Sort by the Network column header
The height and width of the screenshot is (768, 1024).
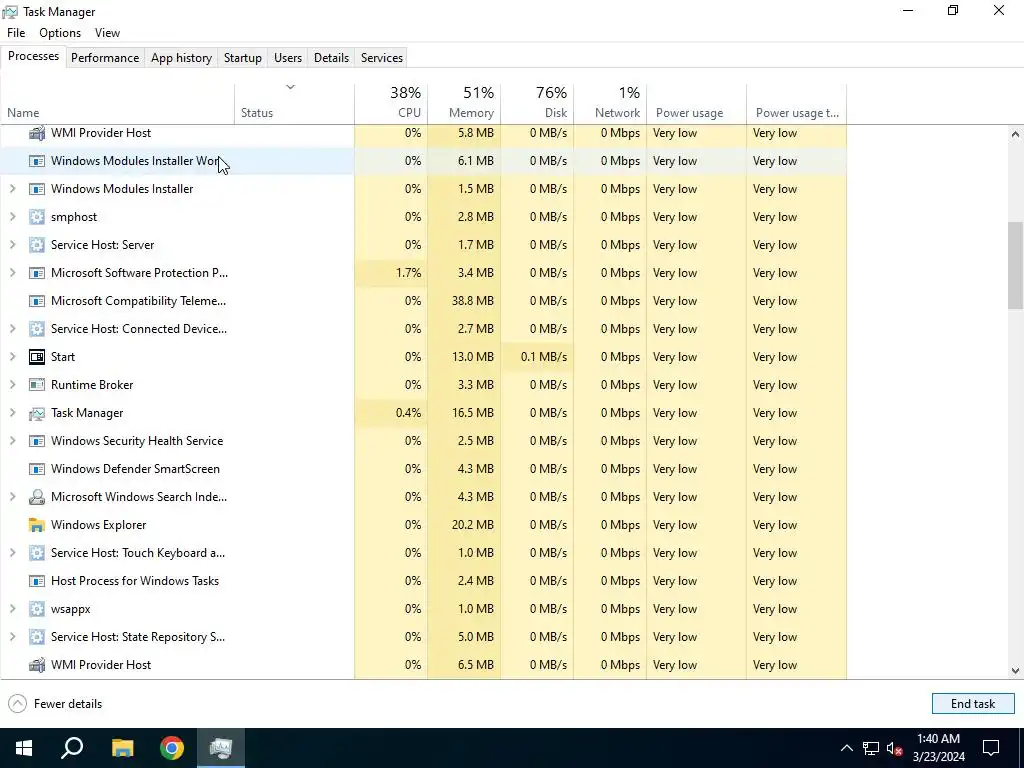pos(611,103)
